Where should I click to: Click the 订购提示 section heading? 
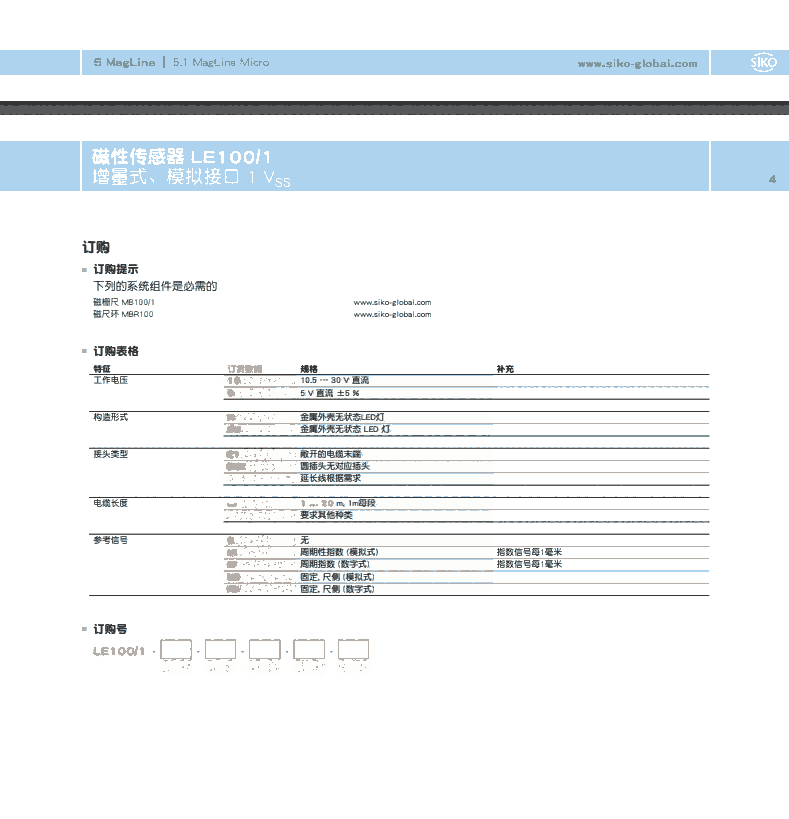(115, 270)
